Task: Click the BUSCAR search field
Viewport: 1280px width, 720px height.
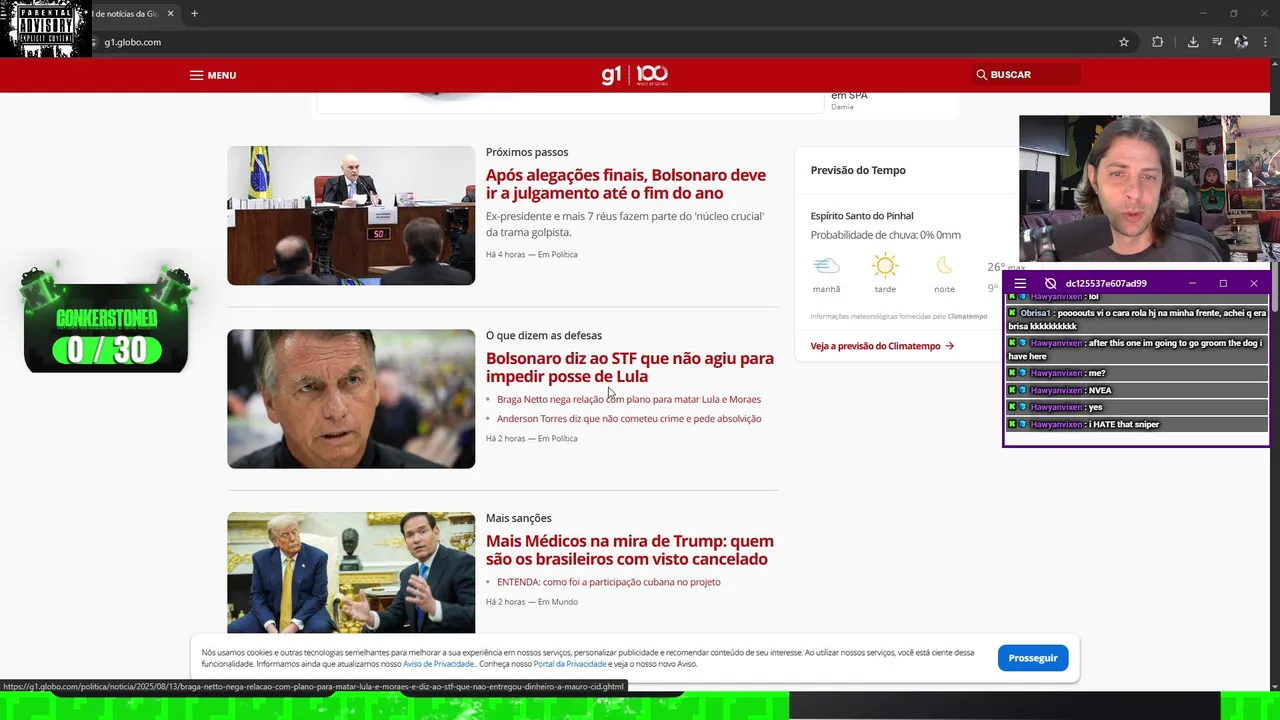Action: pyautogui.click(x=1026, y=75)
